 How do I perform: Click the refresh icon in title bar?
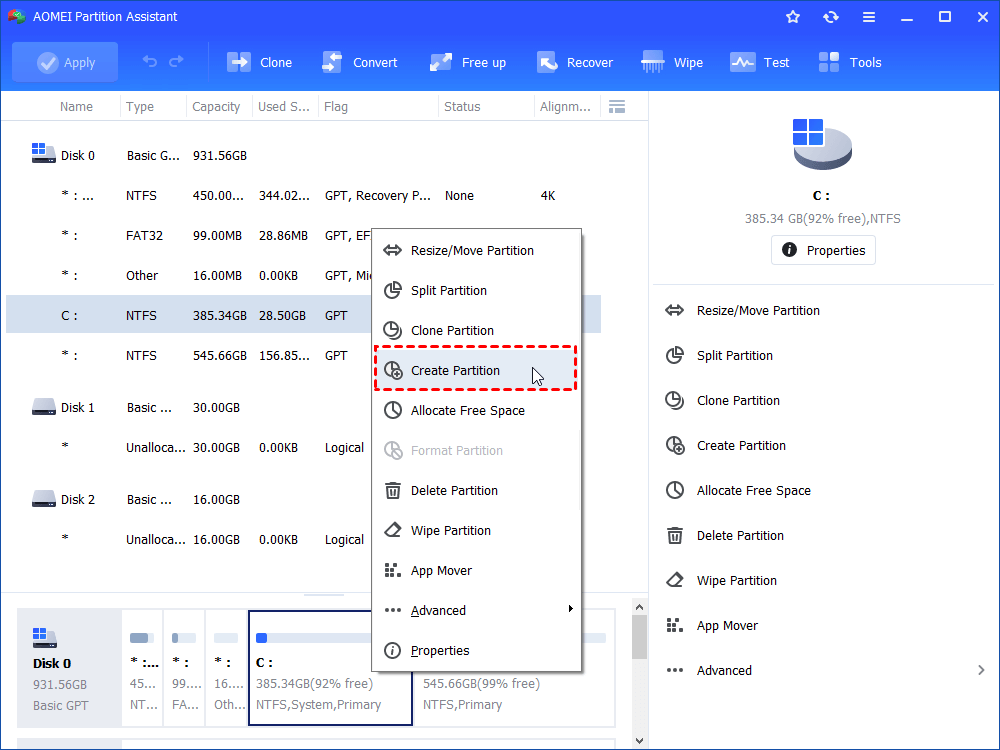tap(830, 17)
